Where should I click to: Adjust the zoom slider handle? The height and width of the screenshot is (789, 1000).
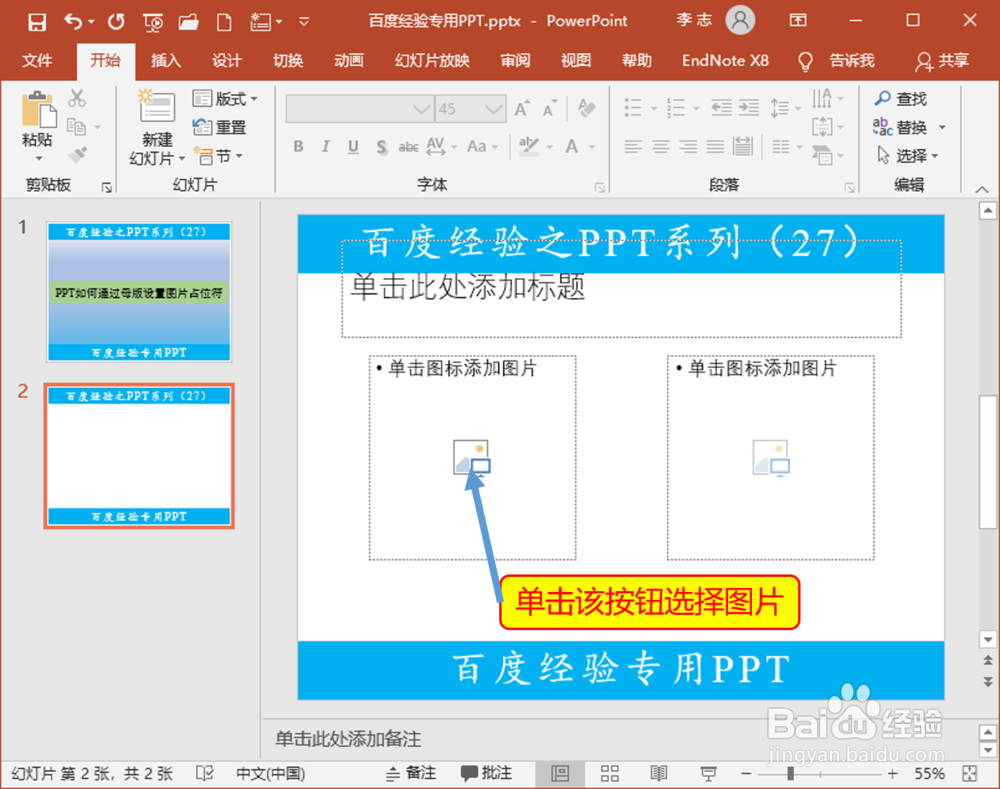coord(790,774)
